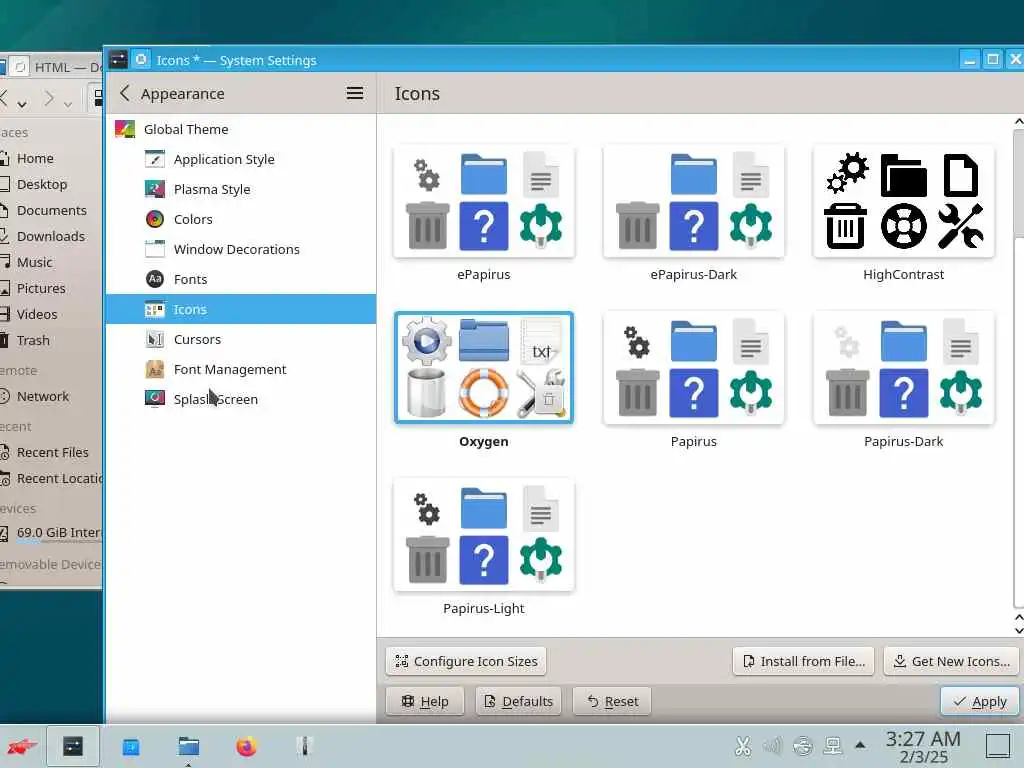Image resolution: width=1024 pixels, height=768 pixels.
Task: Open Dolphin's back history dropdown arrow
Action: click(22, 103)
